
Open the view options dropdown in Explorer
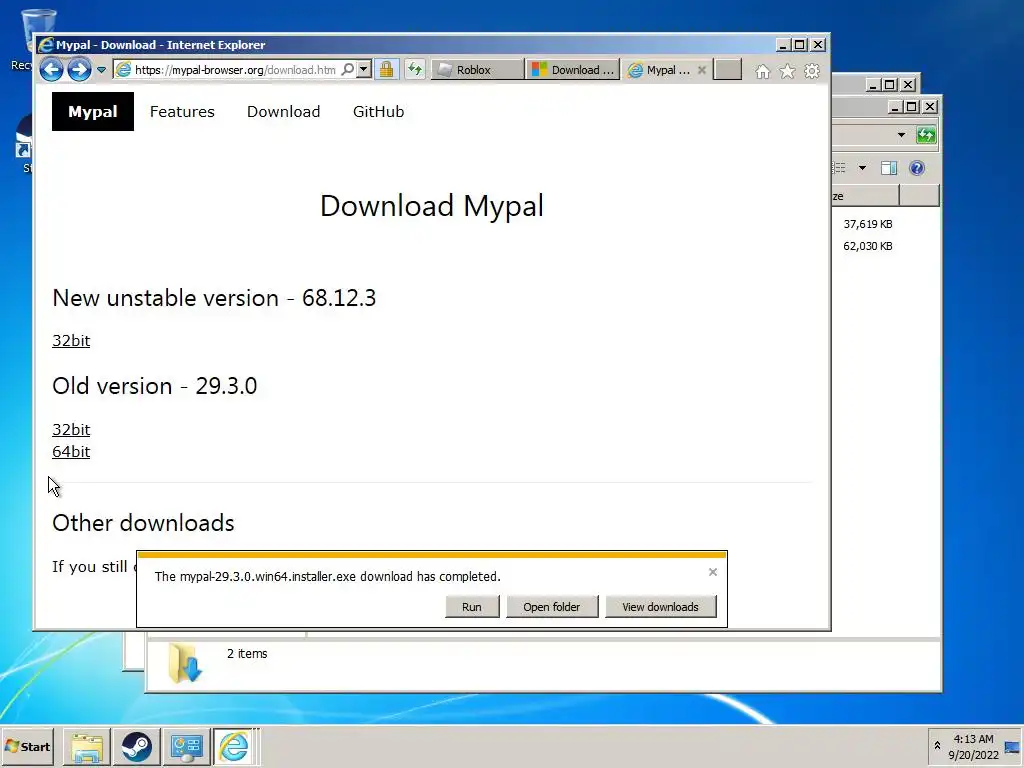pyautogui.click(x=862, y=168)
